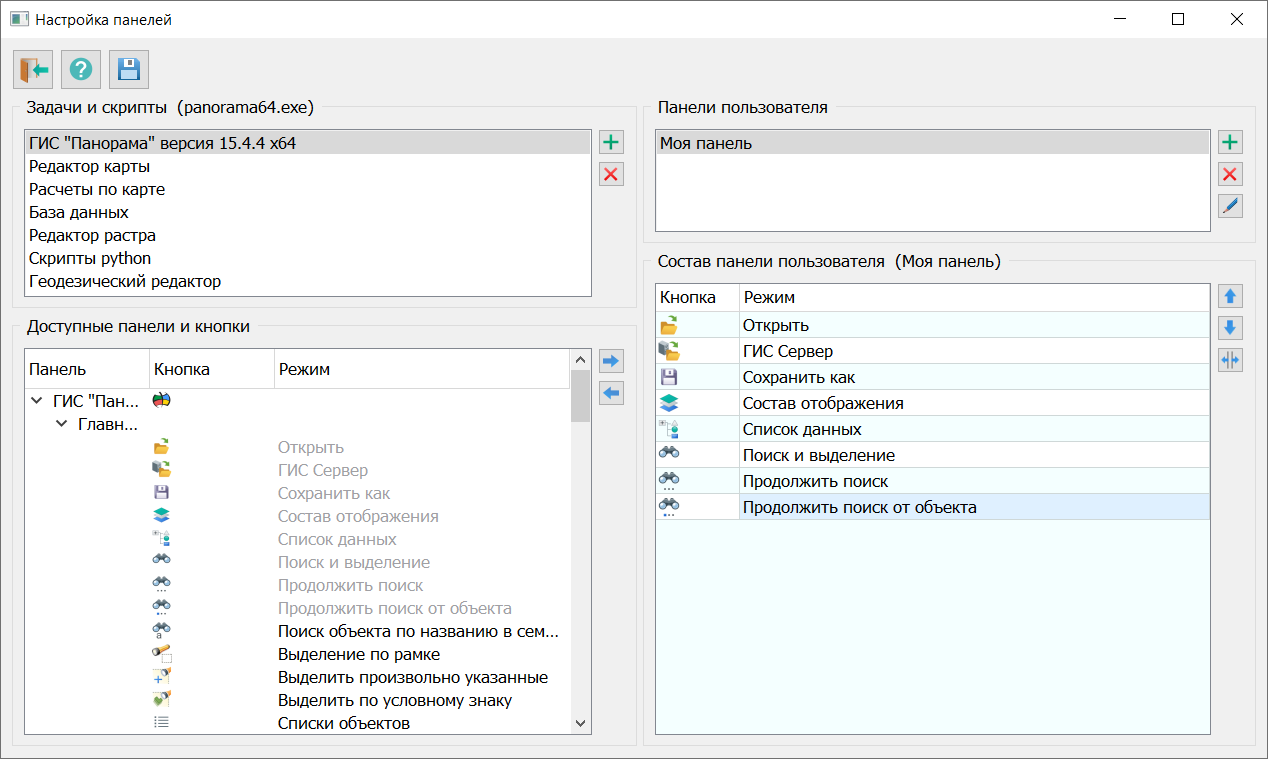Open help with the question mark icon

81,69
